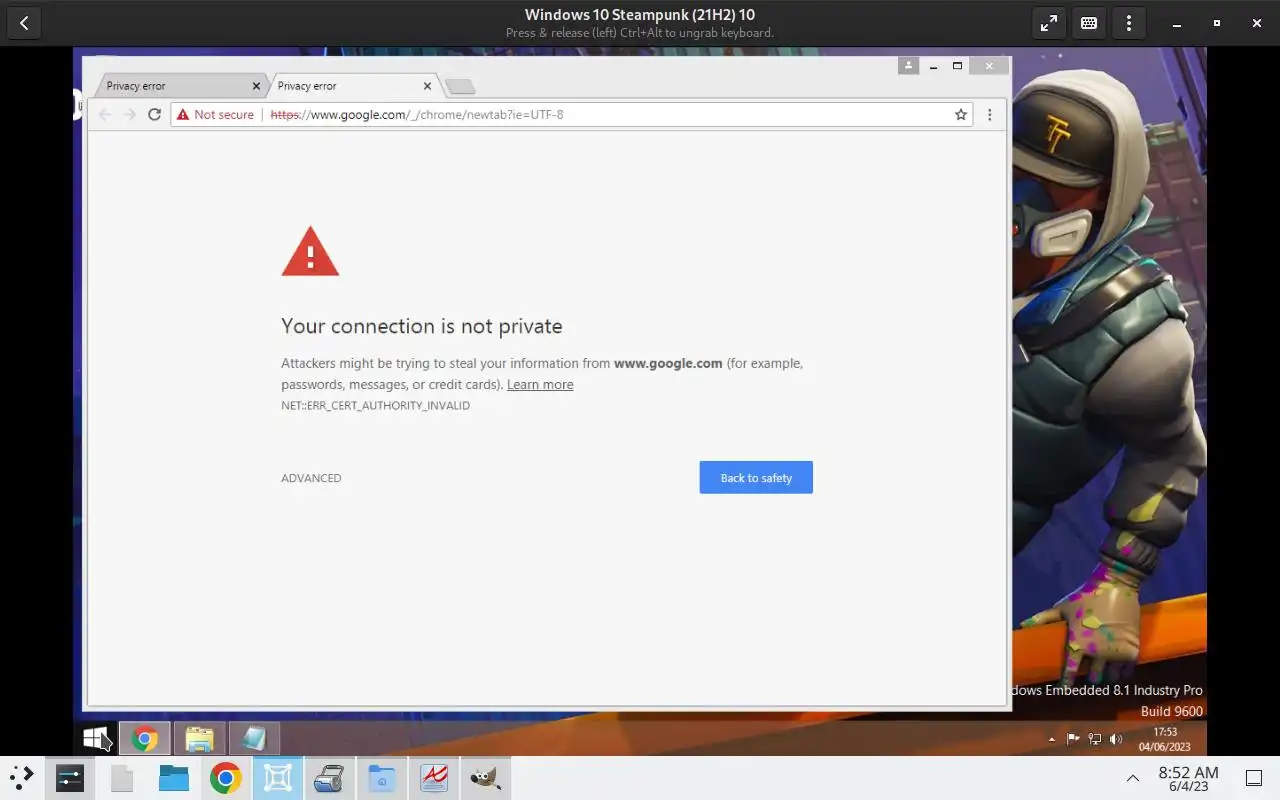Open the keyboard shortcuts menu in Boxes
Viewport: 1280px width, 800px height.
pyautogui.click(x=1089, y=23)
